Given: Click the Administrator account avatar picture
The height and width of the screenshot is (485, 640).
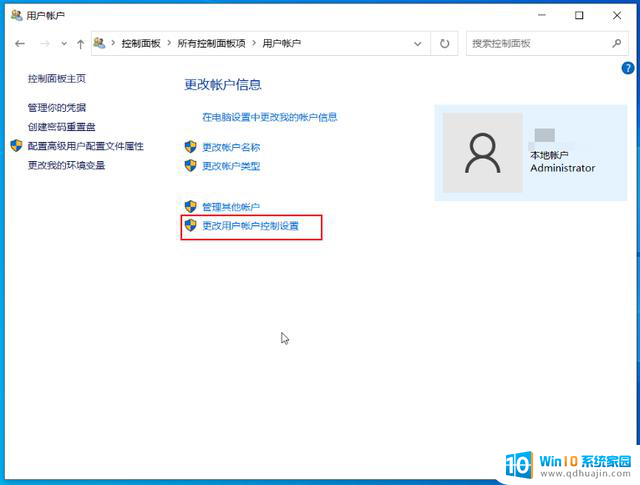Looking at the screenshot, I should (483, 153).
